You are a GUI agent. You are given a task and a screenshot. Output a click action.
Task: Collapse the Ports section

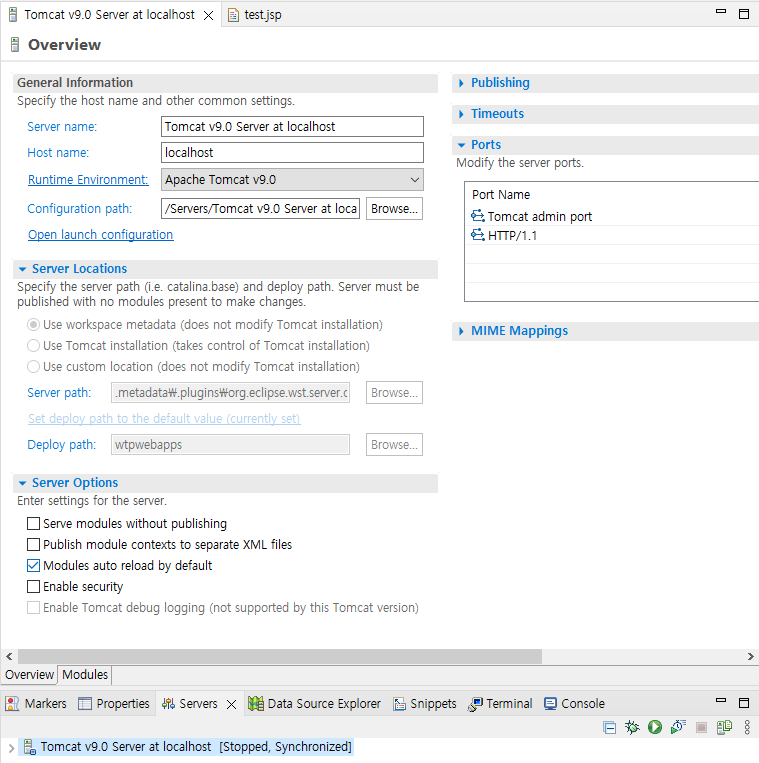pos(461,145)
